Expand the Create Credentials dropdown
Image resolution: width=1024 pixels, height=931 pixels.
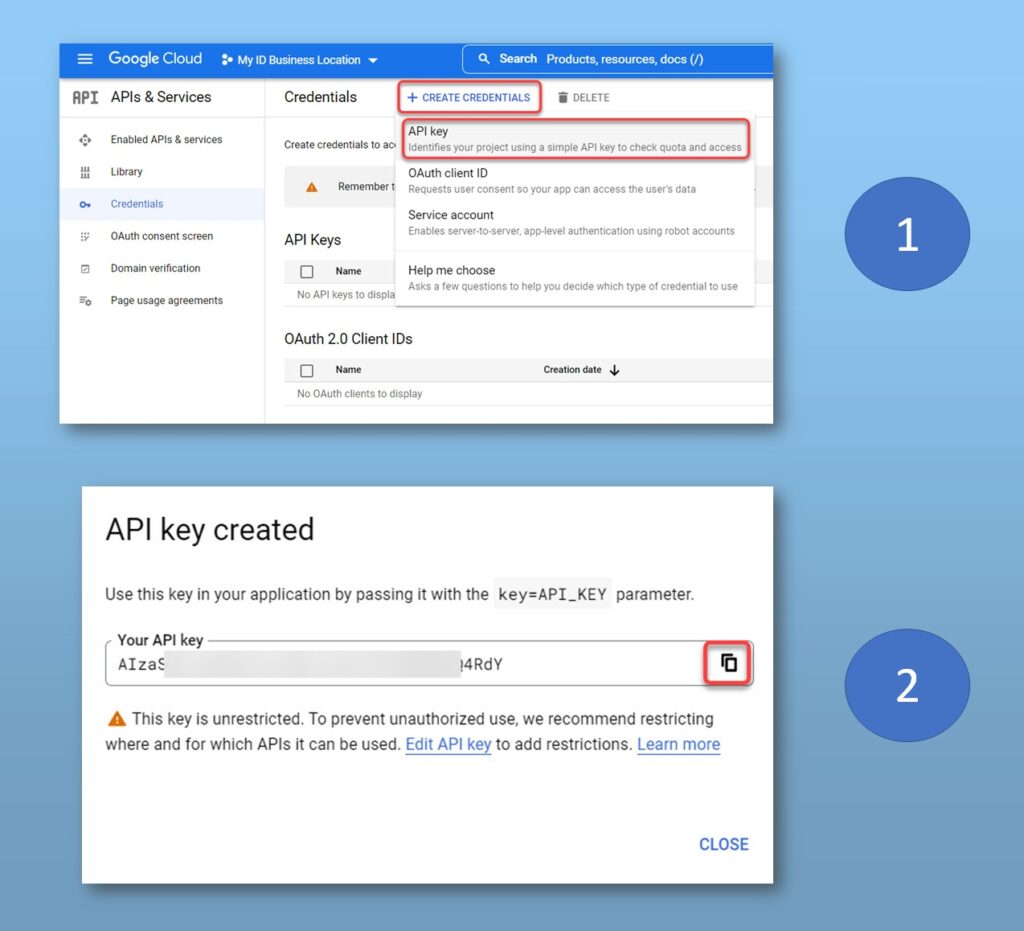469,98
